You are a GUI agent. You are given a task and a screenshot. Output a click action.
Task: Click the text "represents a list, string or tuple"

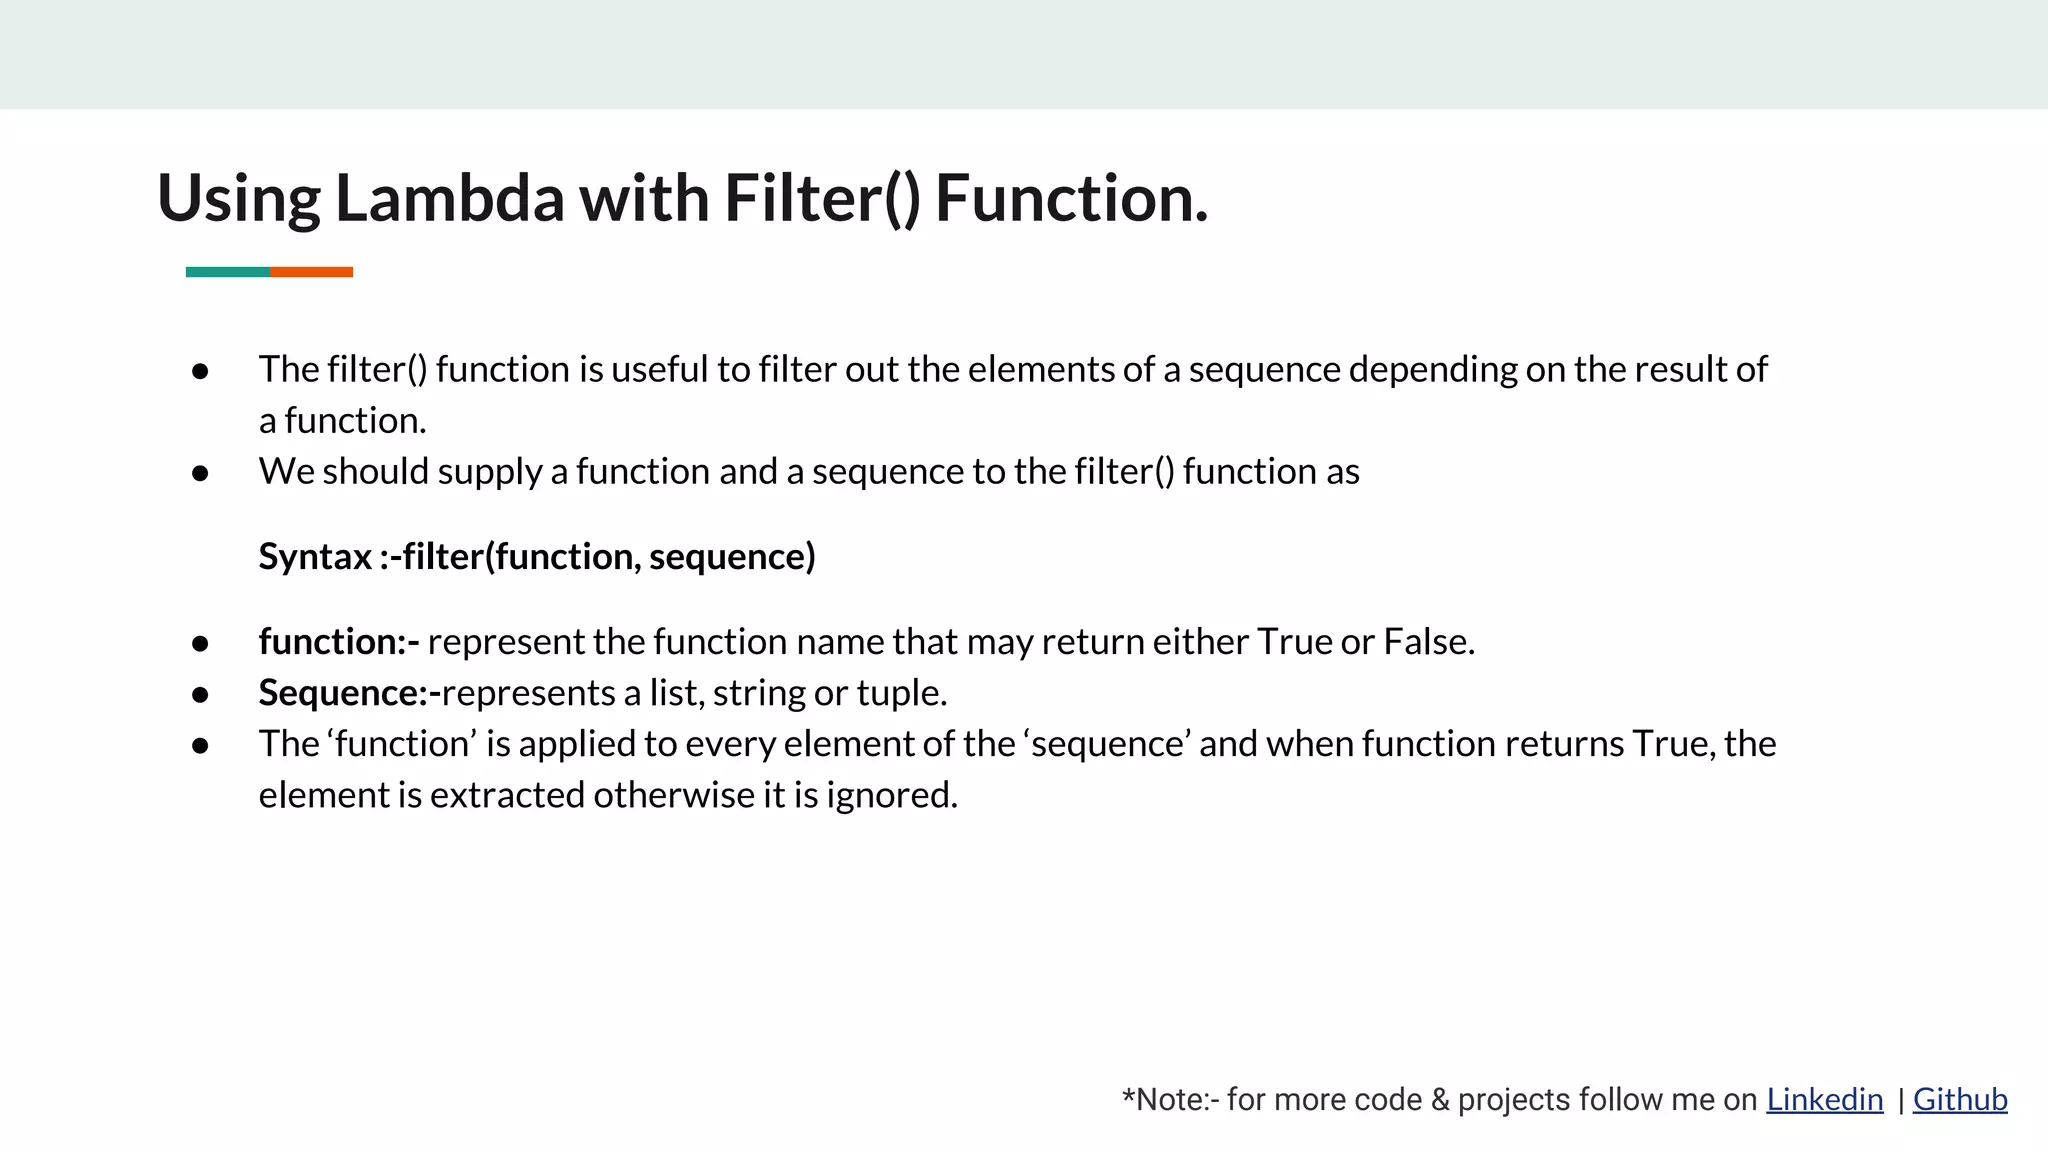point(694,693)
